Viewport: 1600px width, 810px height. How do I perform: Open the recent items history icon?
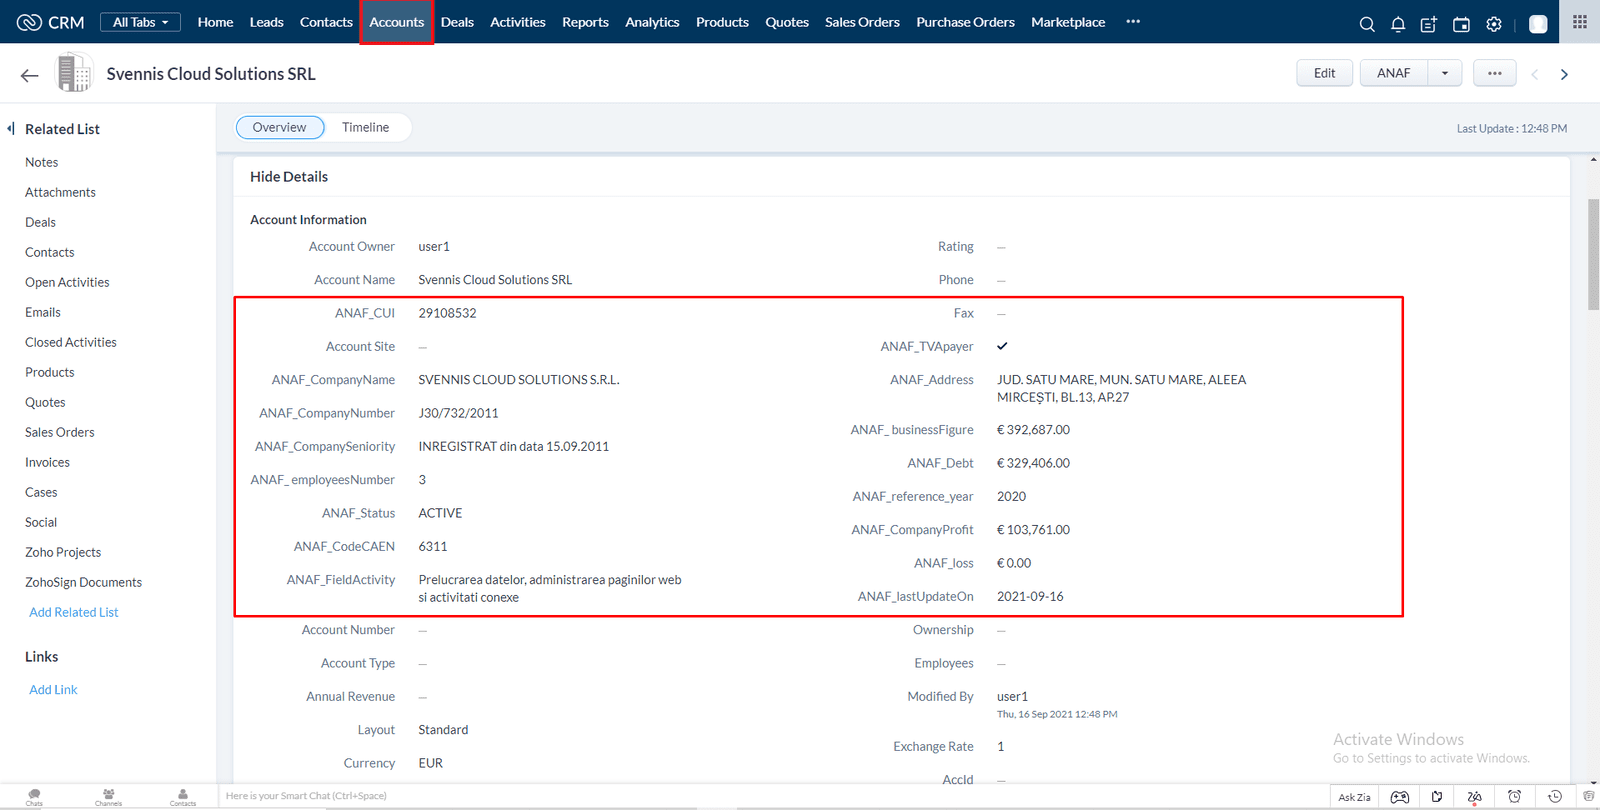click(x=1555, y=797)
